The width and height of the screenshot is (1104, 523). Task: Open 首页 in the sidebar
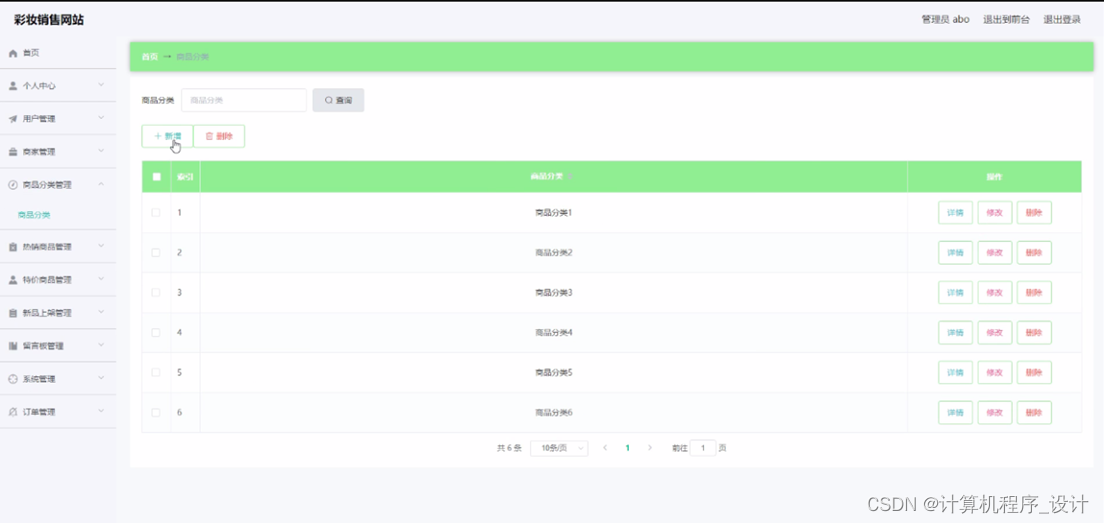point(31,53)
